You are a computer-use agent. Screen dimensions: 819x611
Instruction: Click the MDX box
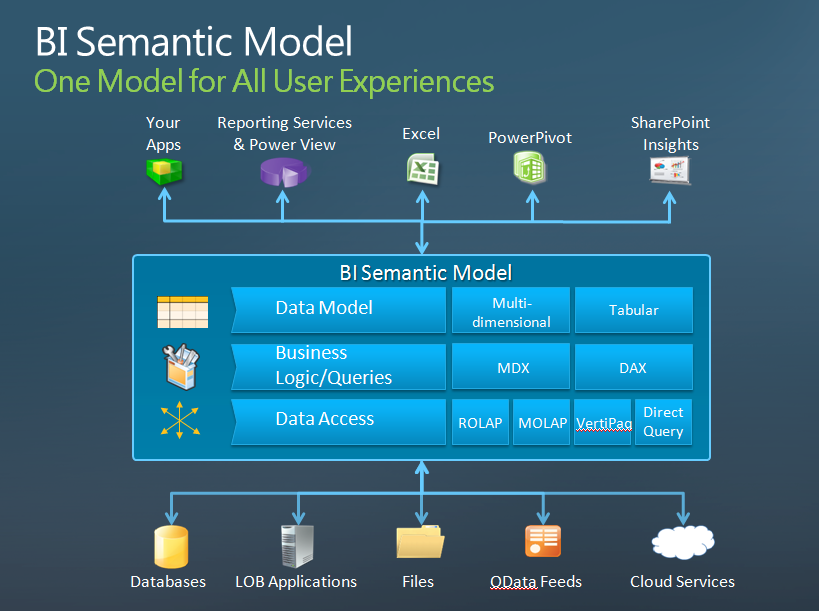tap(511, 366)
